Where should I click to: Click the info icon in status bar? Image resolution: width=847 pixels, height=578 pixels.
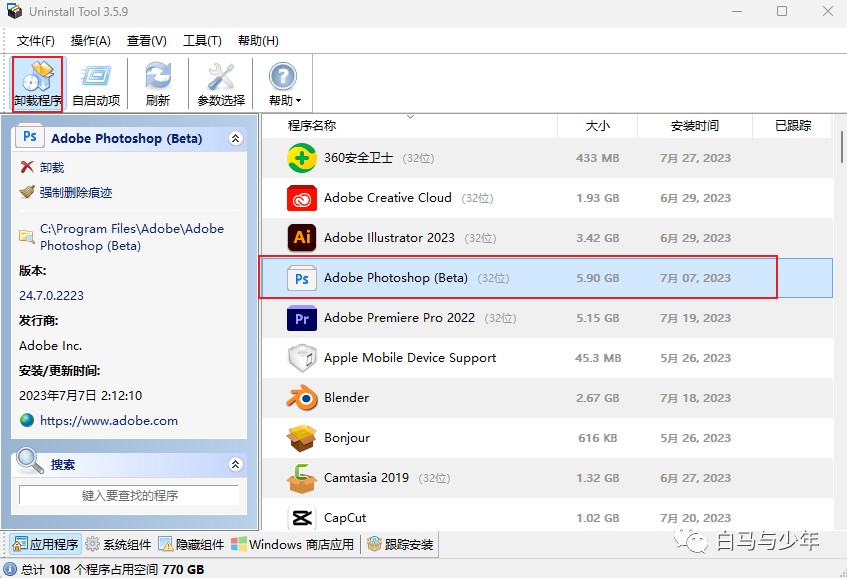[10, 569]
